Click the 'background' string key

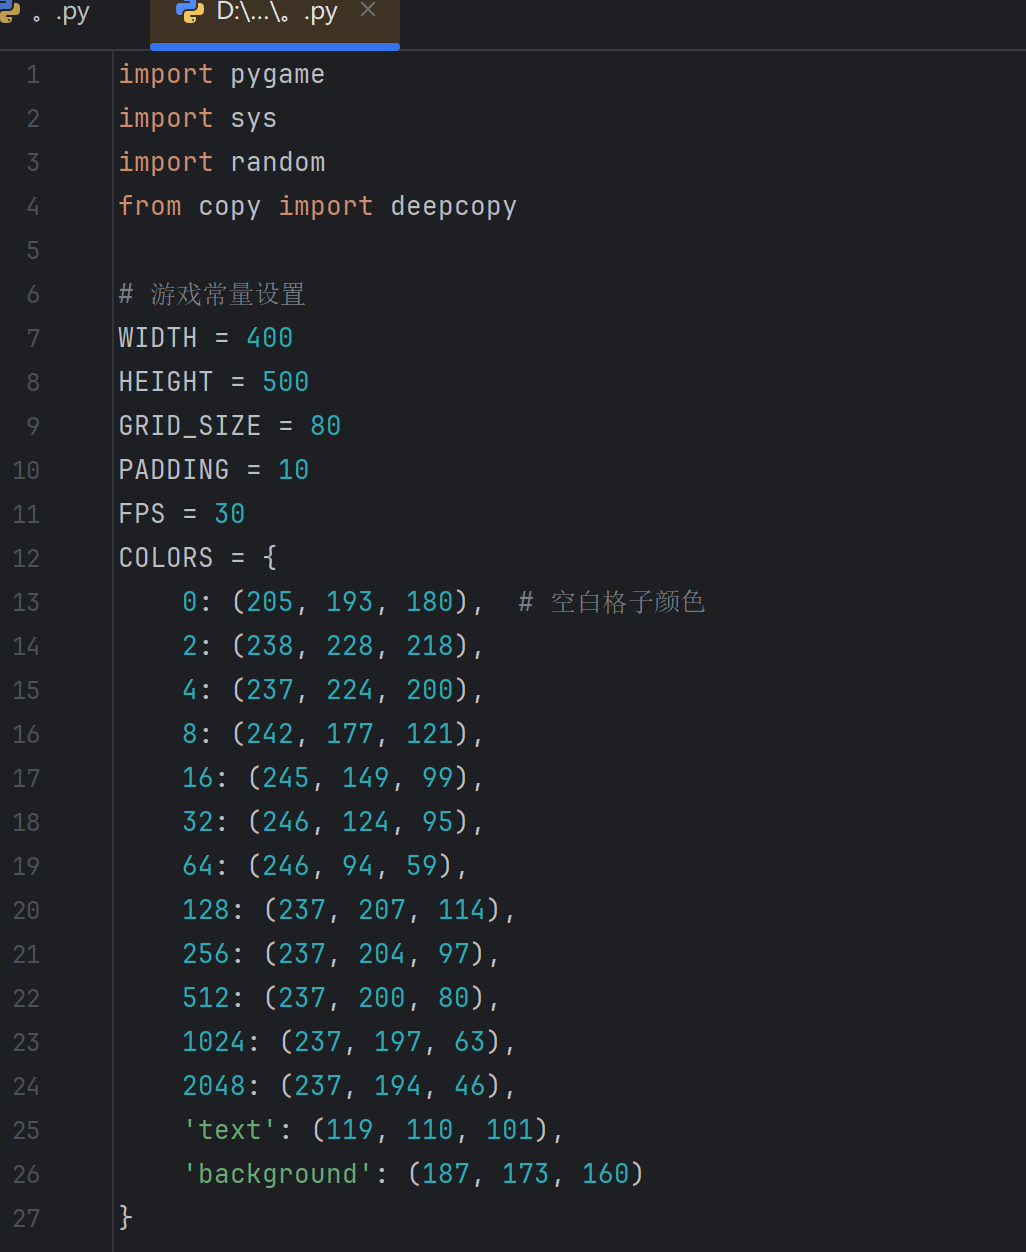point(278,1174)
